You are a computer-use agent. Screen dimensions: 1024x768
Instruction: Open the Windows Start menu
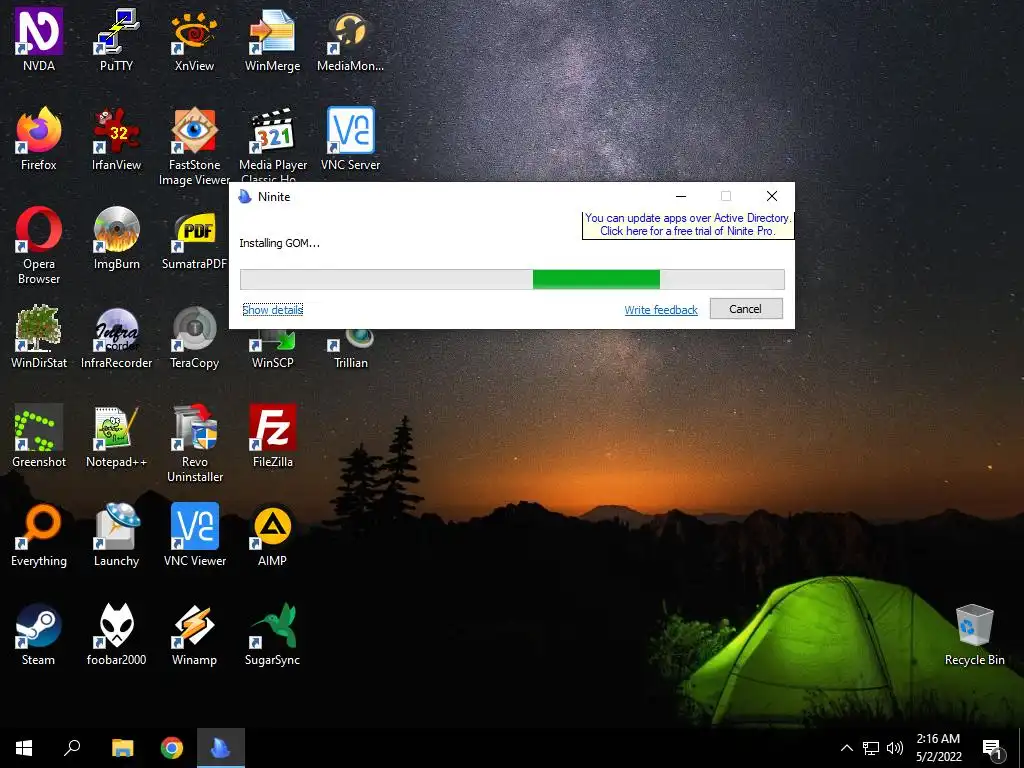(24, 748)
